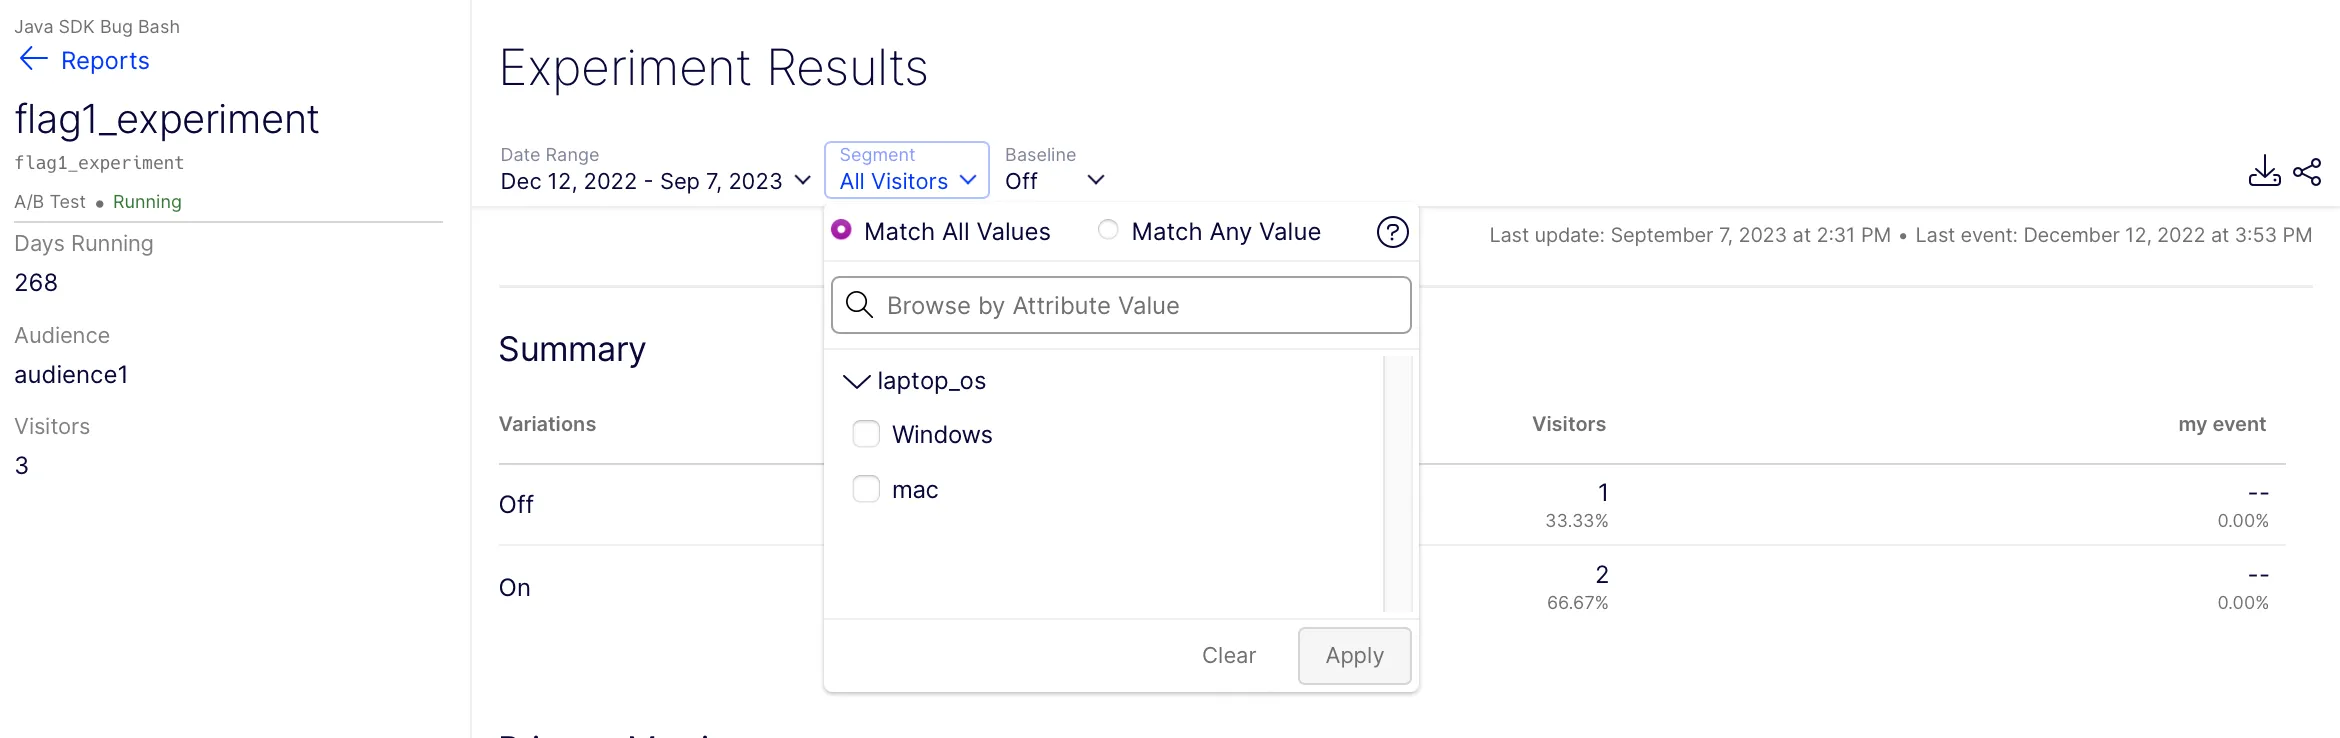The height and width of the screenshot is (738, 2340).
Task: Collapse the laptop_os attribute group
Action: [857, 381]
